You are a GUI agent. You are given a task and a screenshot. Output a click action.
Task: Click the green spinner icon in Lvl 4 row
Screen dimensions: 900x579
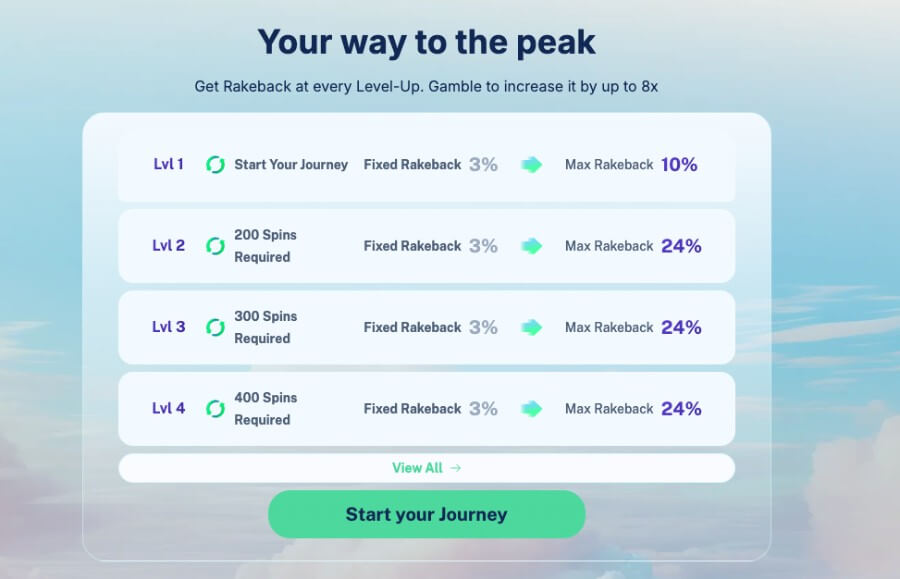(215, 409)
